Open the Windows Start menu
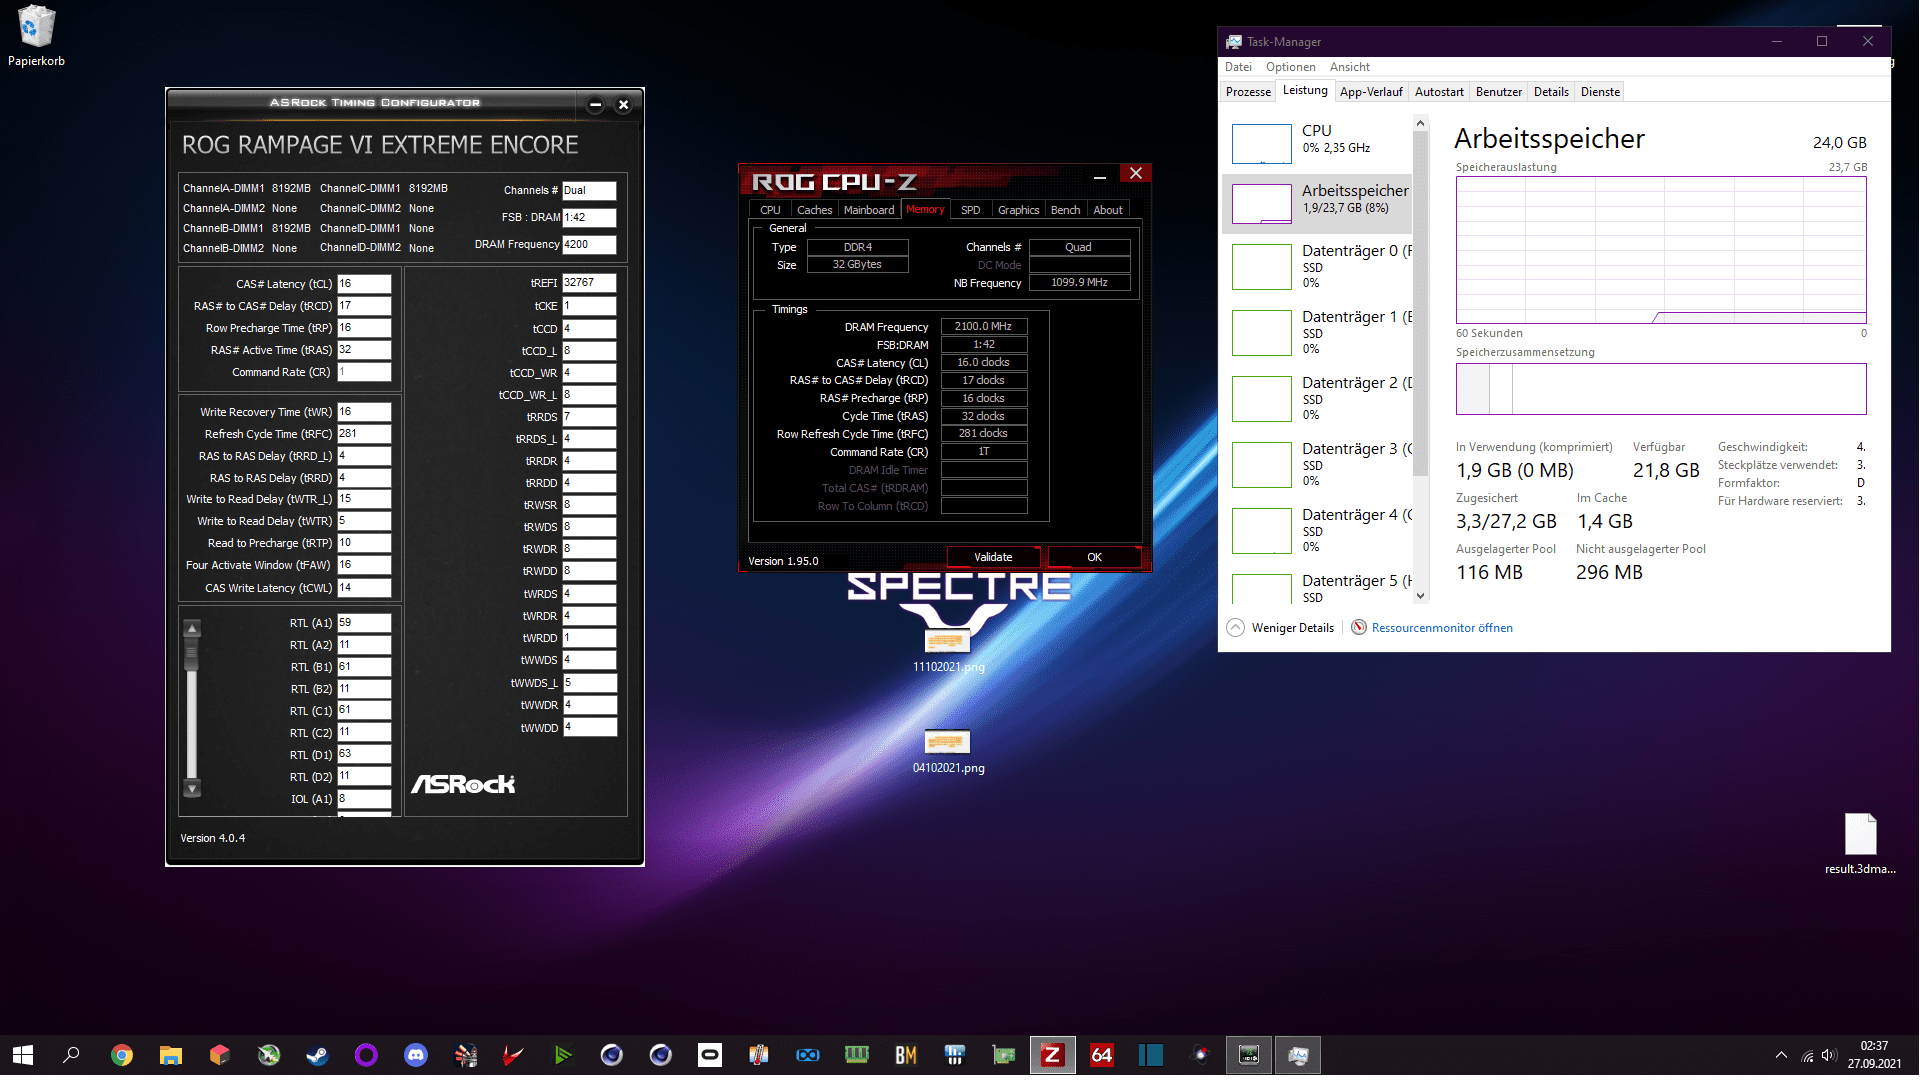The height and width of the screenshot is (1080, 1920). 23,1055
